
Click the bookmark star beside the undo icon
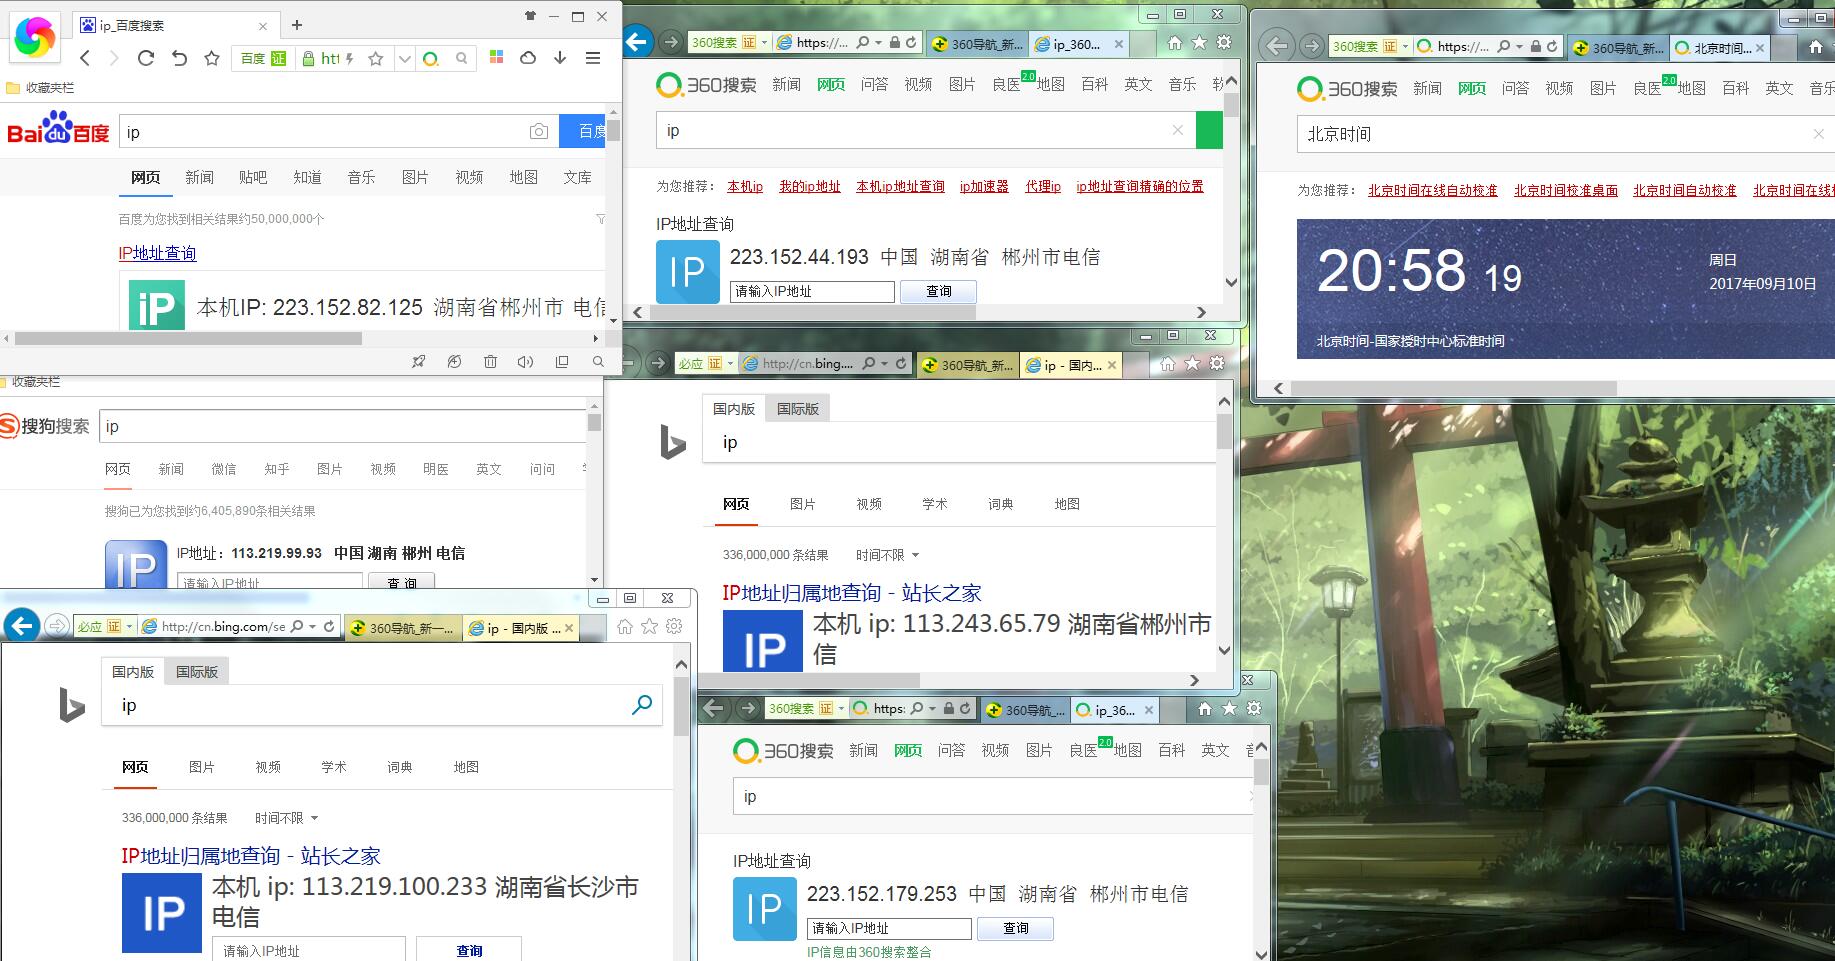point(212,58)
